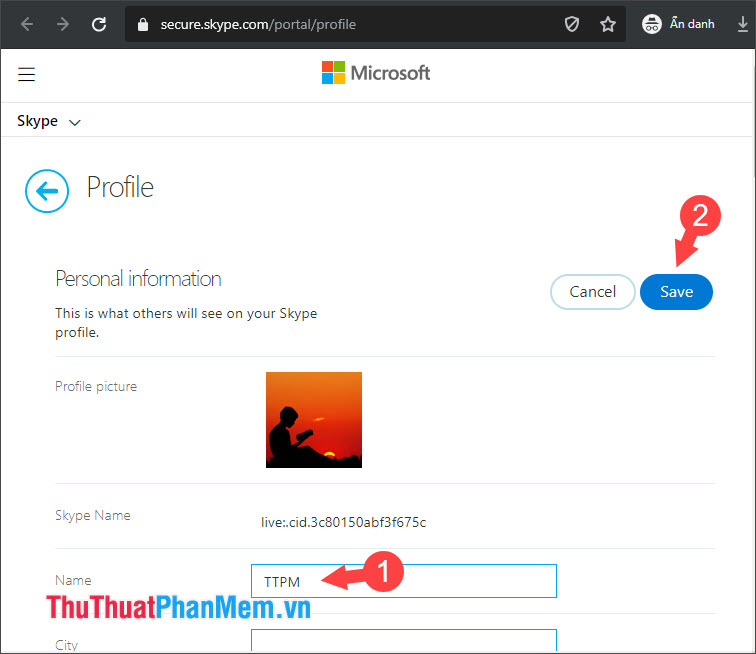The width and height of the screenshot is (756, 654).
Task: Go back with the browser back arrow
Action: pyautogui.click(x=27, y=24)
